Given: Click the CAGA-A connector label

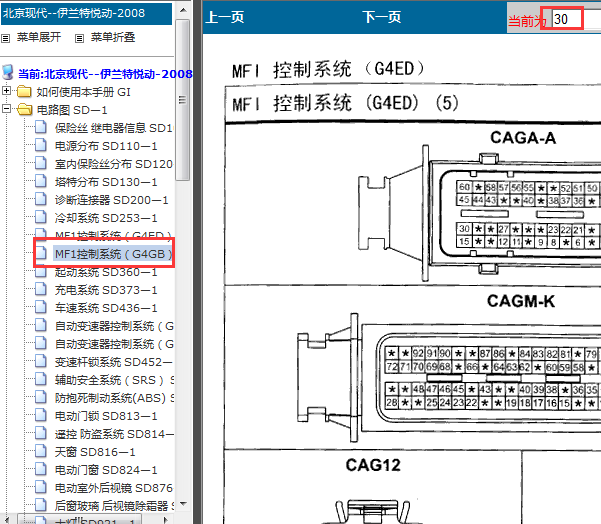Looking at the screenshot, I should [x=523, y=138].
